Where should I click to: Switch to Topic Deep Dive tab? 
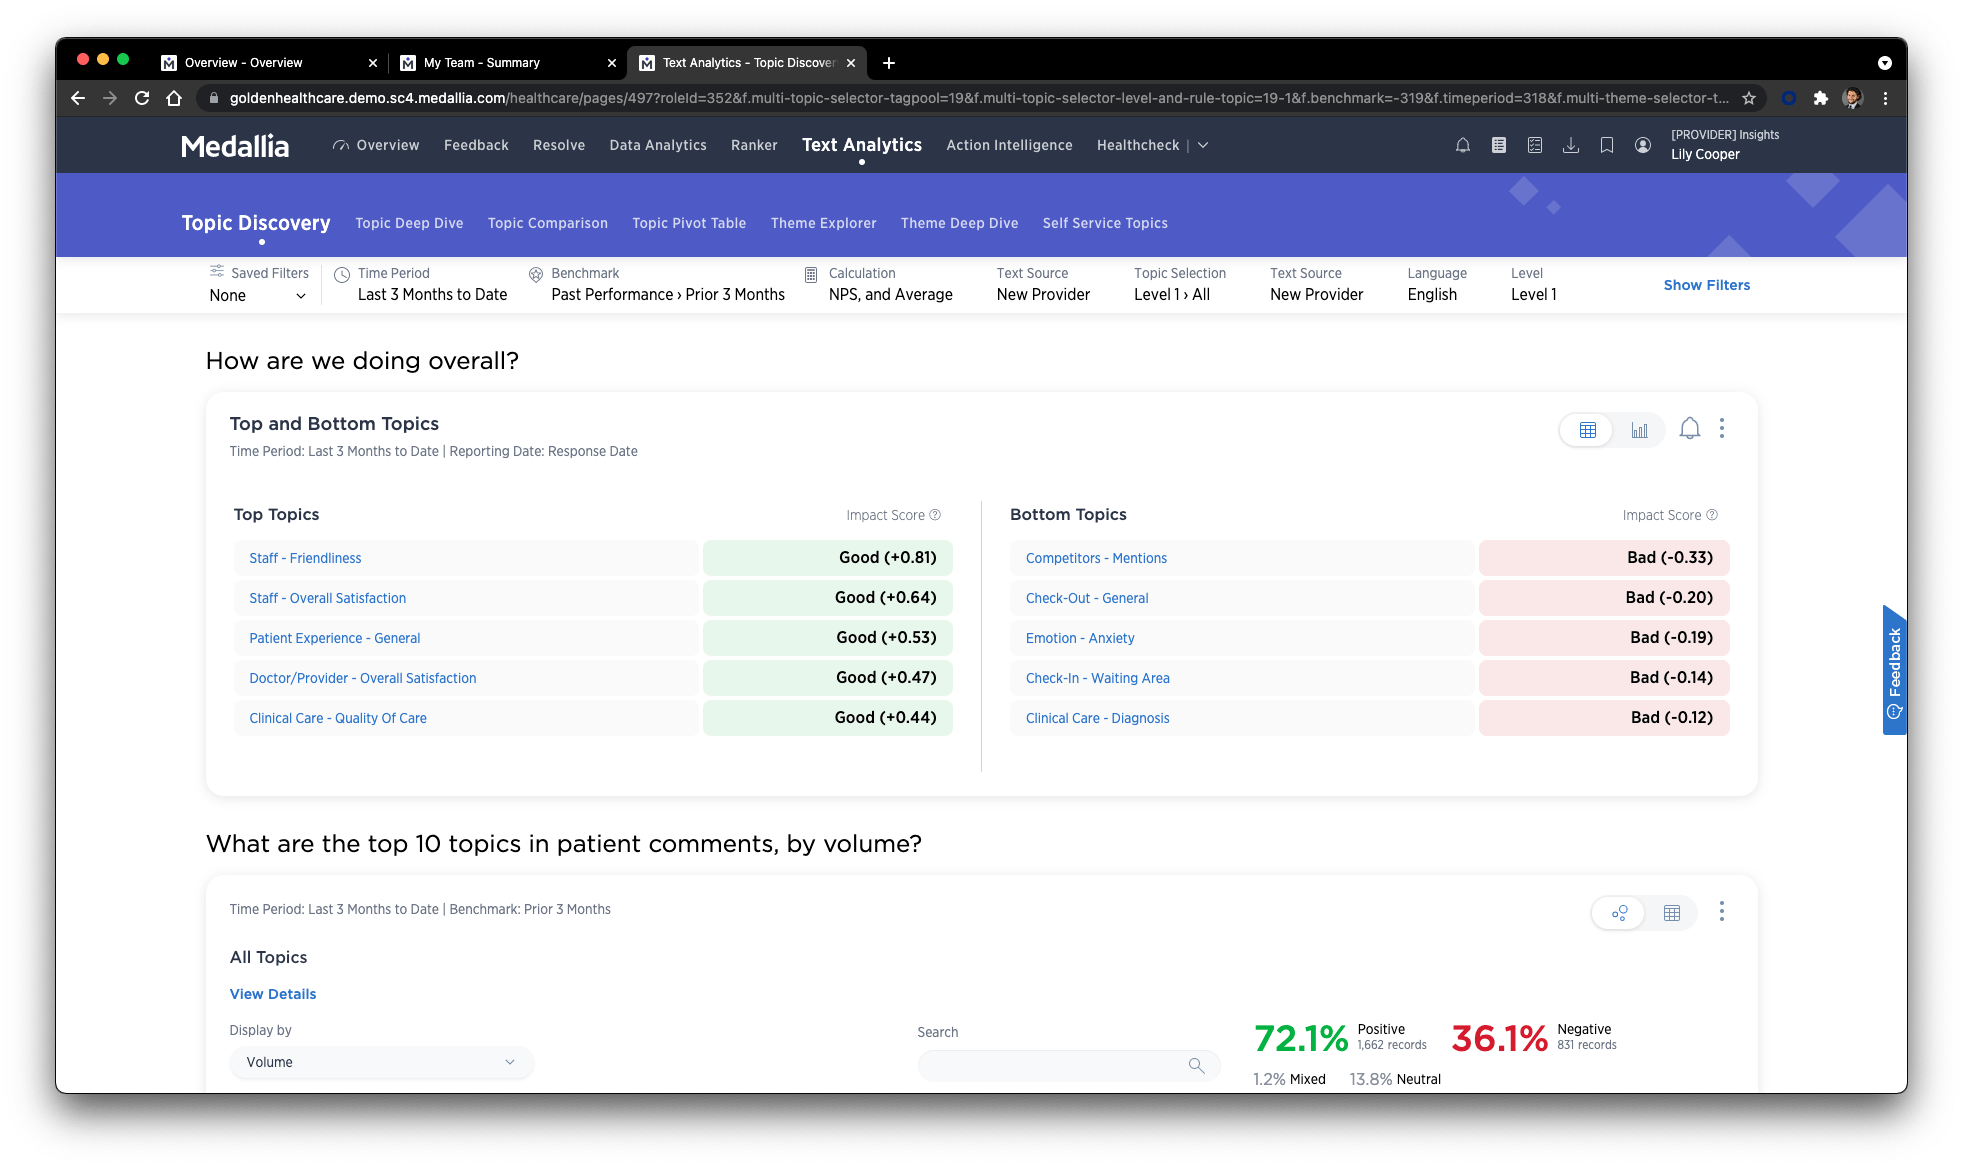pos(409,223)
